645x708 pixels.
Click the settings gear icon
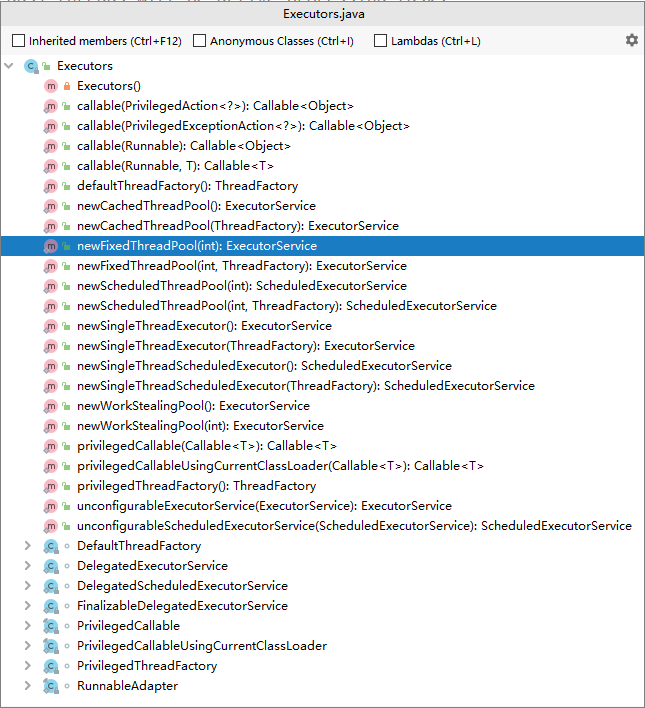pos(631,40)
